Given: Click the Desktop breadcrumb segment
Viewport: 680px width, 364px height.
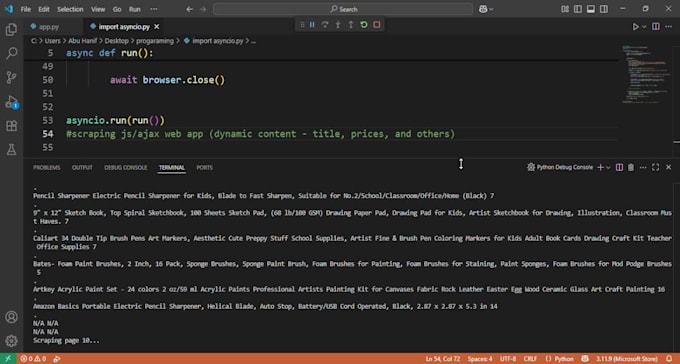Looking at the screenshot, I should point(117,41).
